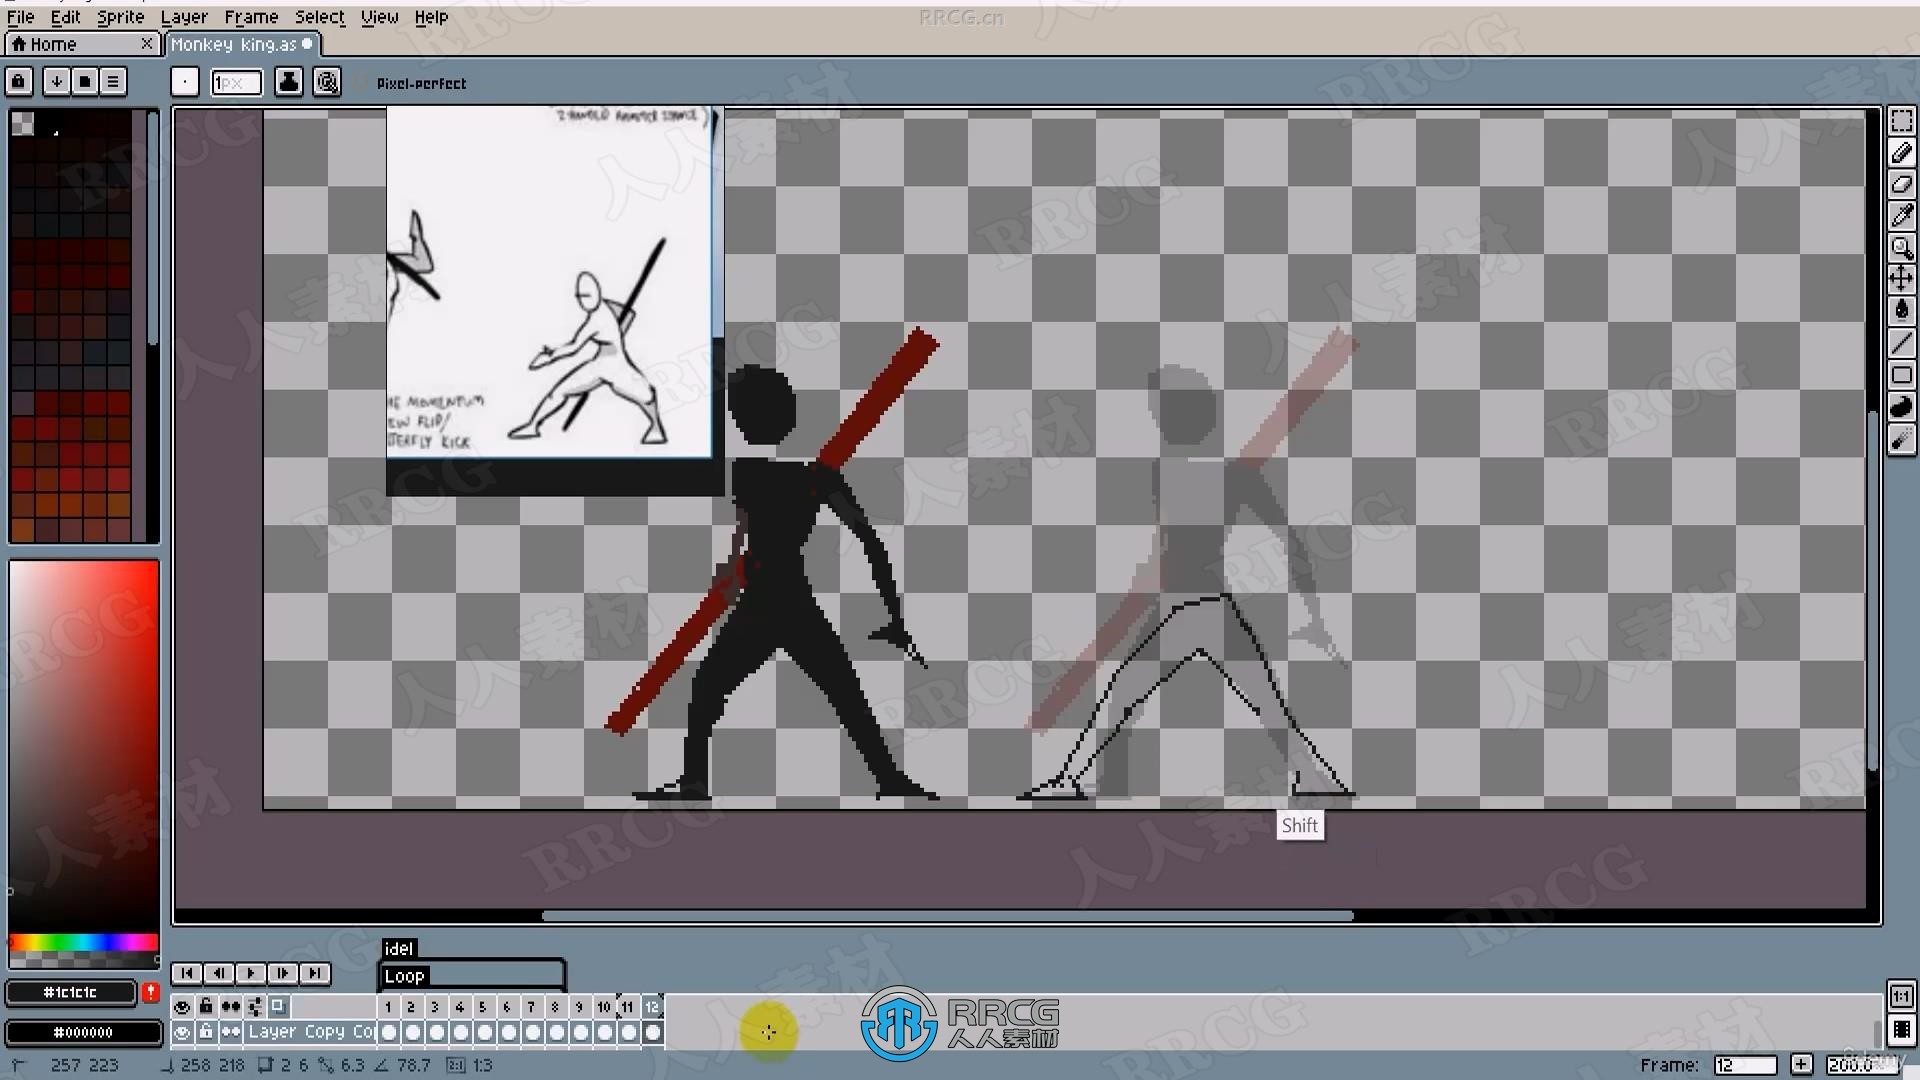Select the Move tool

(x=1901, y=279)
